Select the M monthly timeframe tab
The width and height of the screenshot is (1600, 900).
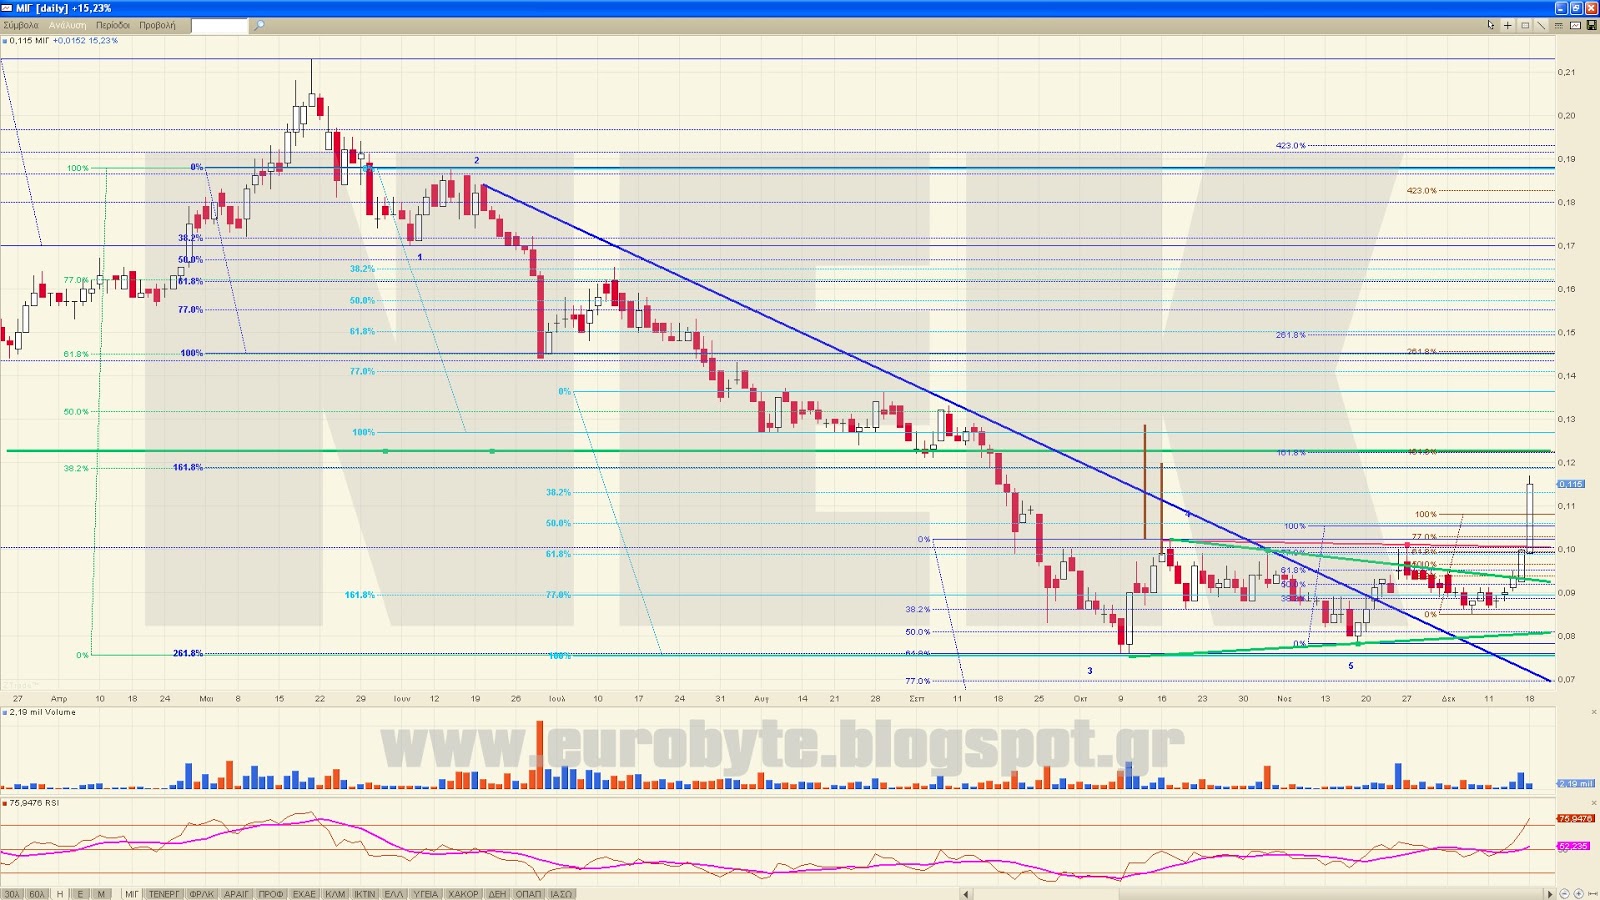(101, 894)
